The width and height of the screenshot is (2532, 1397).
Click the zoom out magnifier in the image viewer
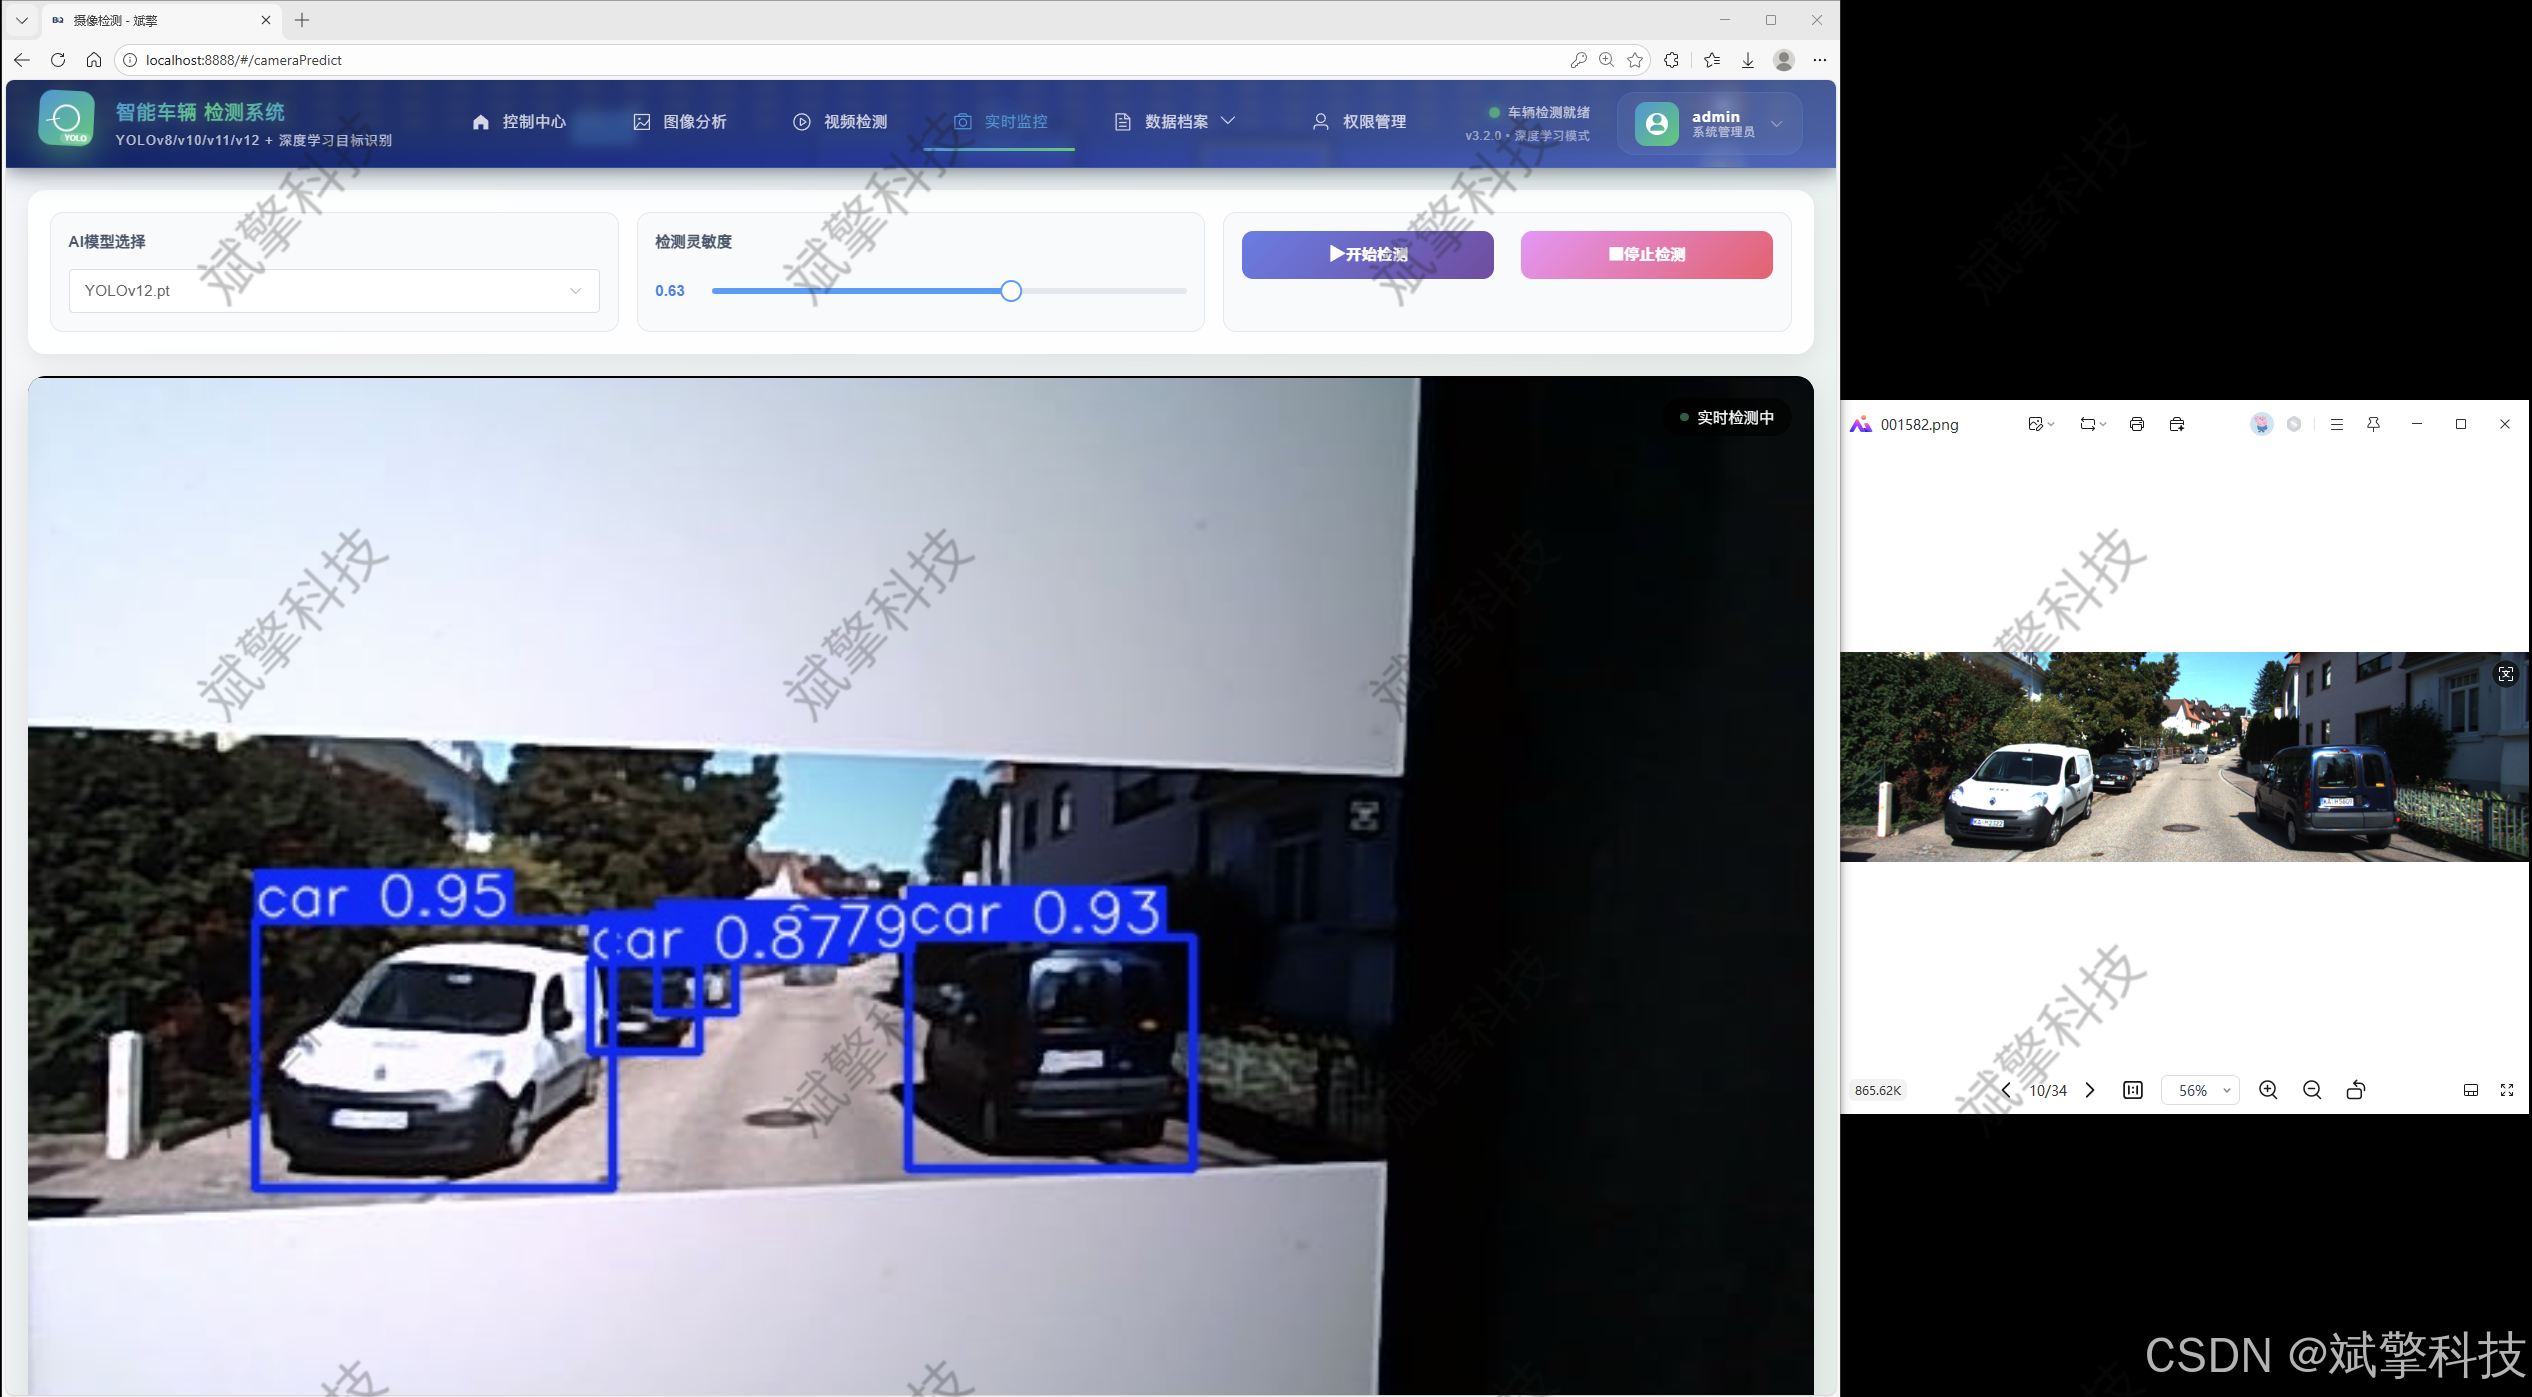click(2312, 1090)
